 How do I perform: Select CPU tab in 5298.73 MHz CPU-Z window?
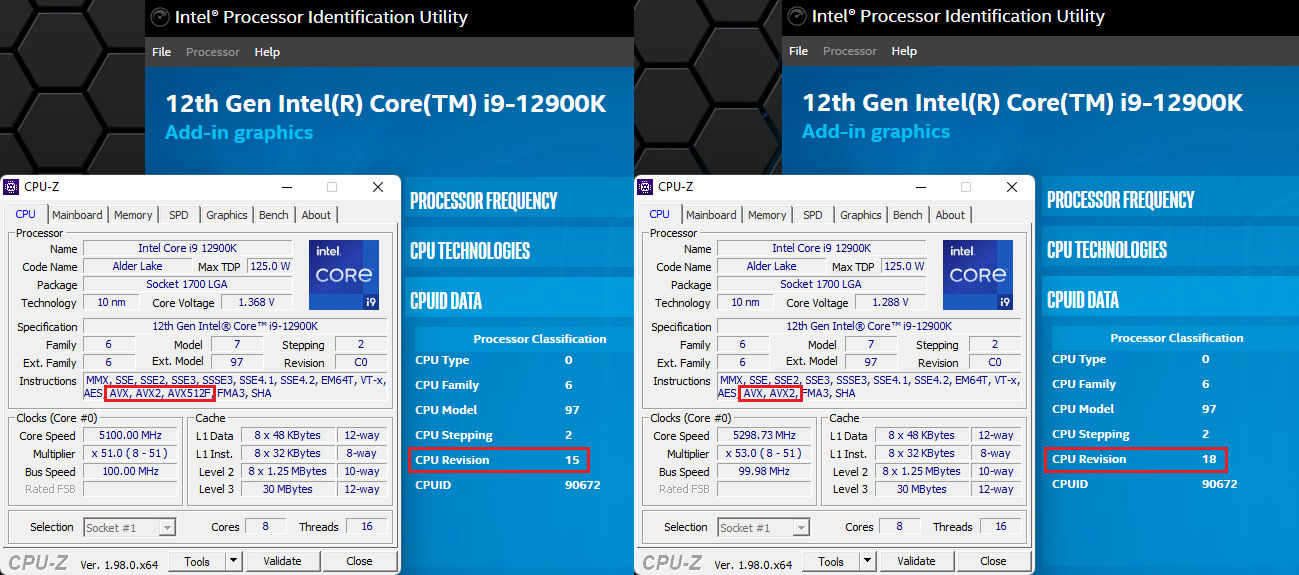pyautogui.click(x=660, y=214)
